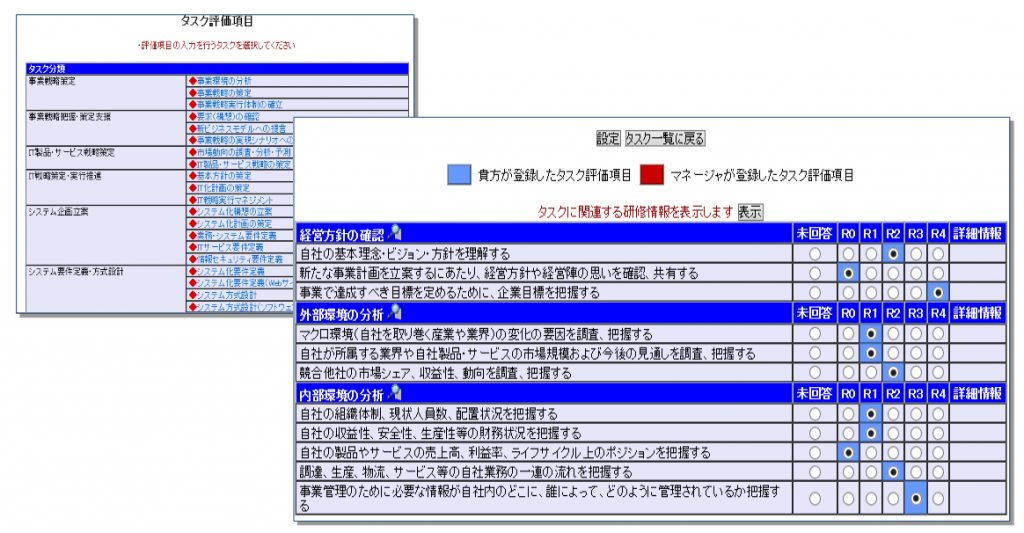This screenshot has height=533, width=1024.
Task: Open the 事業環境の分析 task link
Action: pos(223,80)
